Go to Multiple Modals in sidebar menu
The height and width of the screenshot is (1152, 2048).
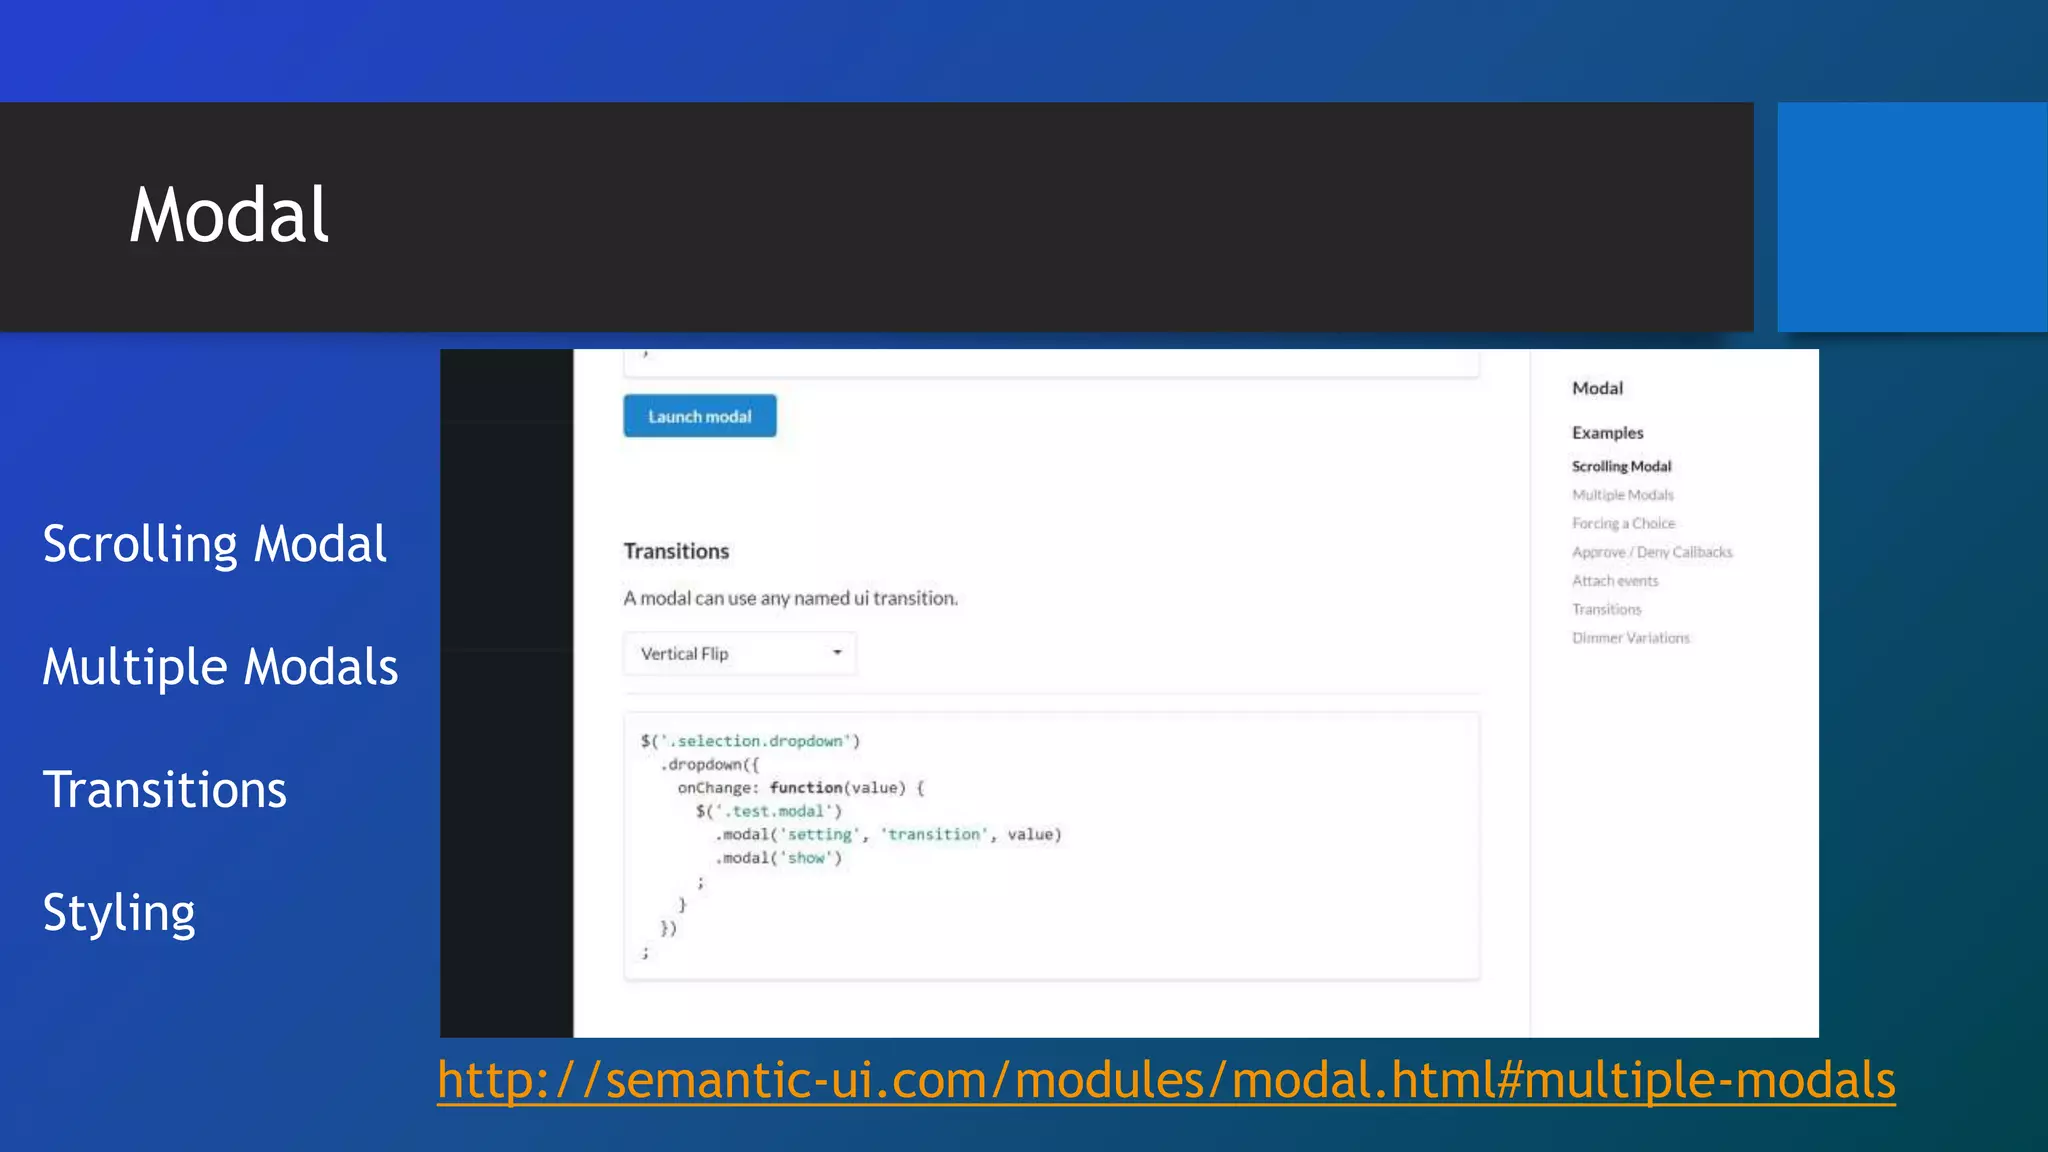(1622, 495)
